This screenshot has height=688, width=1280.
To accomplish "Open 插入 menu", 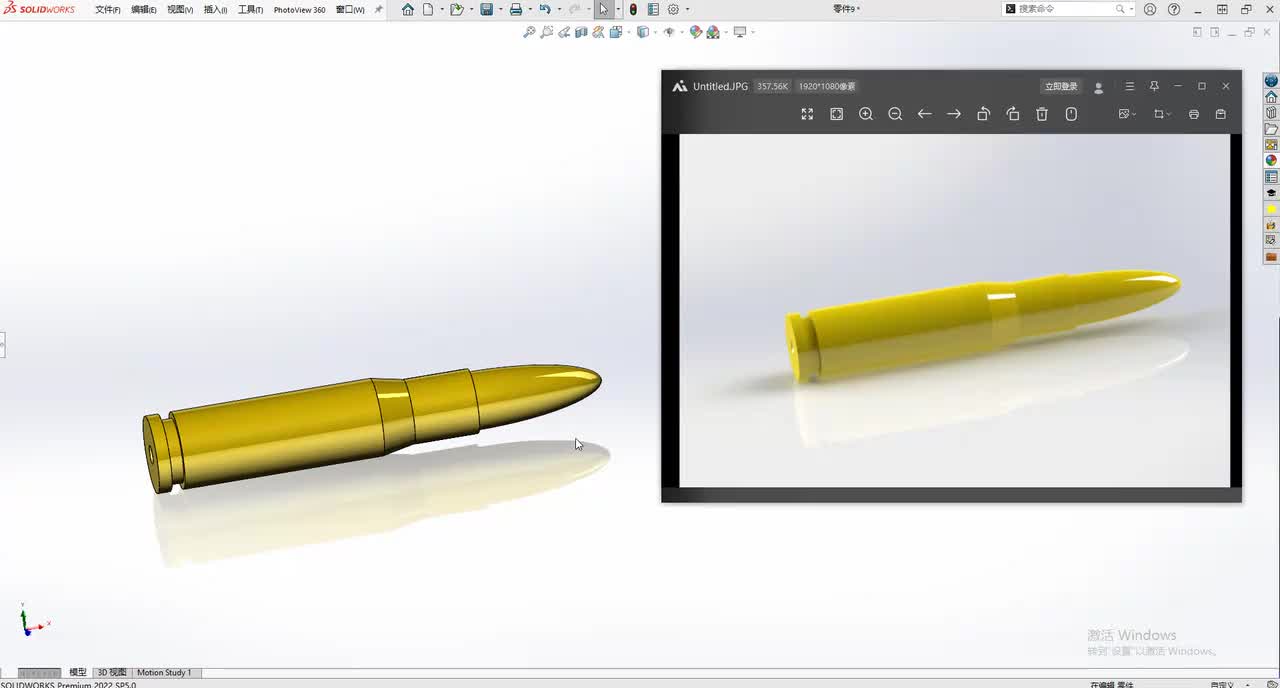I will 215,10.
